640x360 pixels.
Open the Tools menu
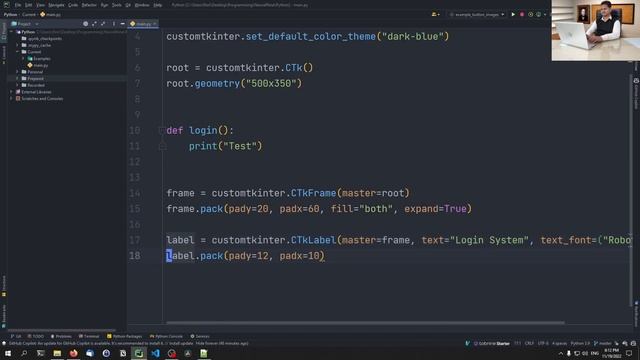tap(117, 5)
